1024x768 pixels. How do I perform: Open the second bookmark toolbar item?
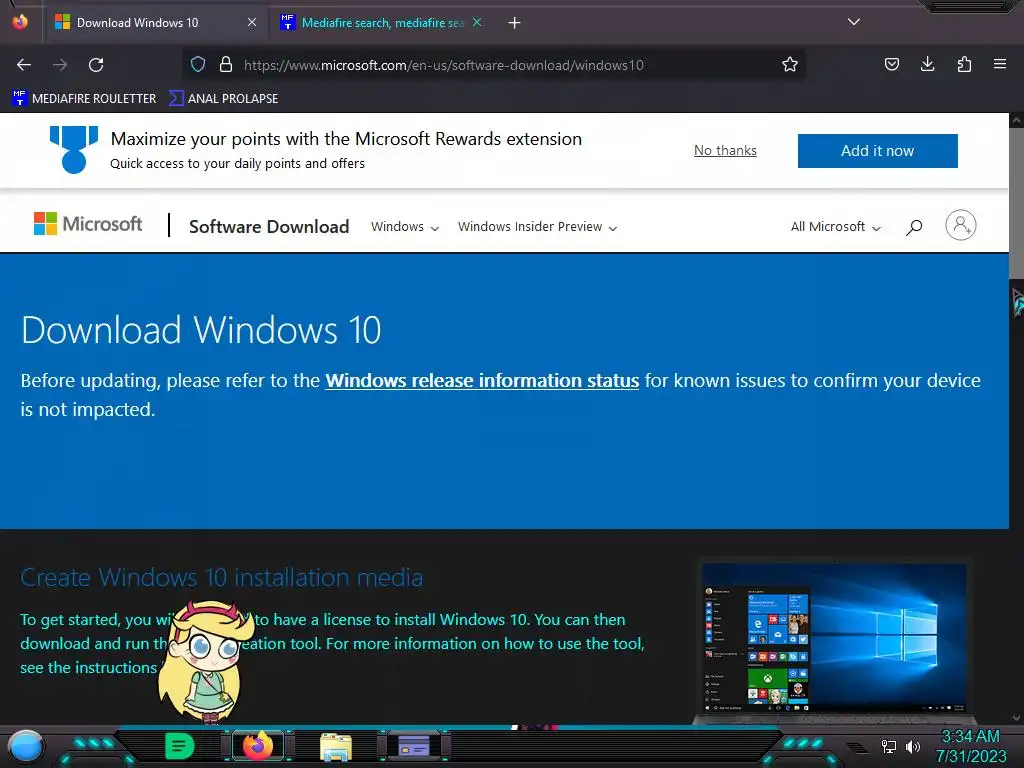[x=223, y=99]
